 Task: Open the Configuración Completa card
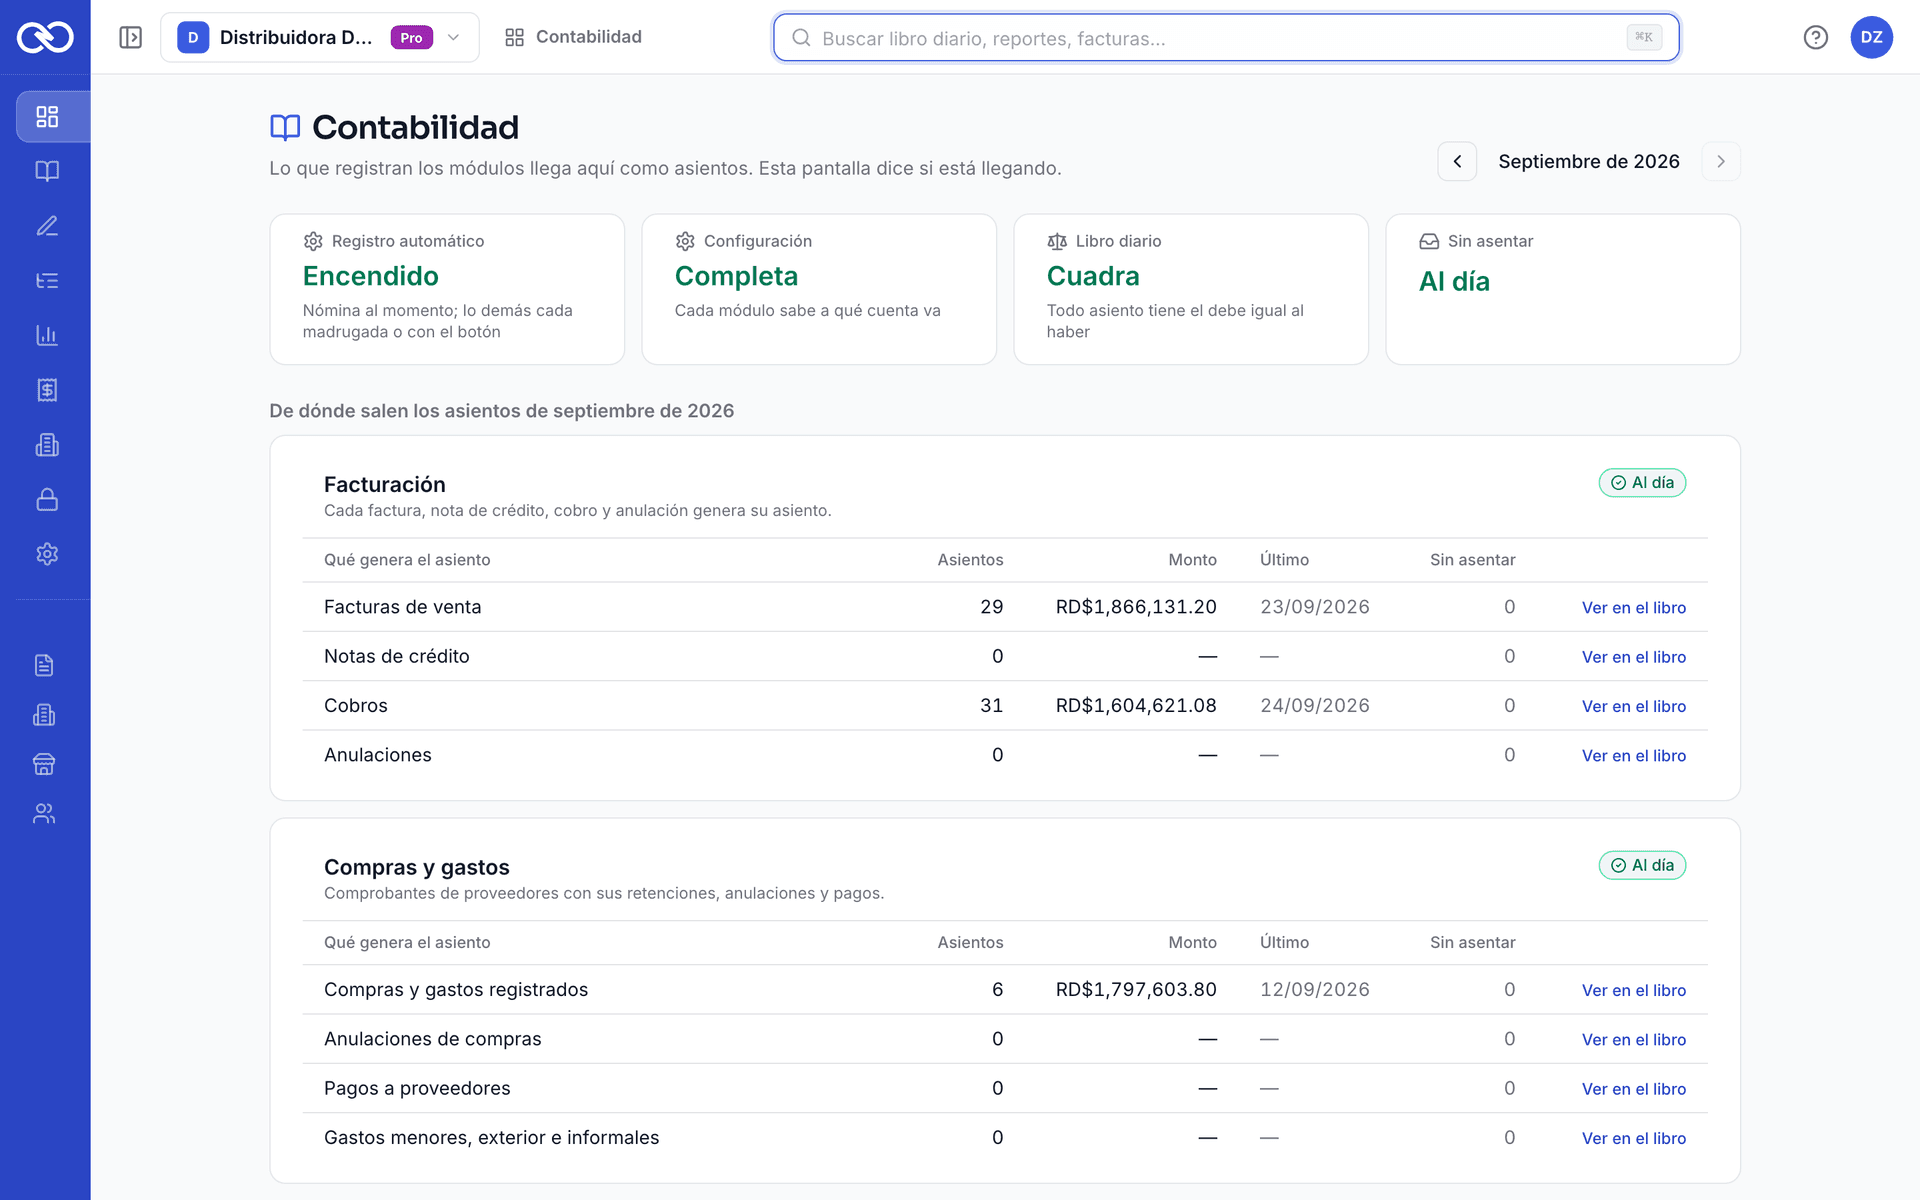pyautogui.click(x=819, y=289)
